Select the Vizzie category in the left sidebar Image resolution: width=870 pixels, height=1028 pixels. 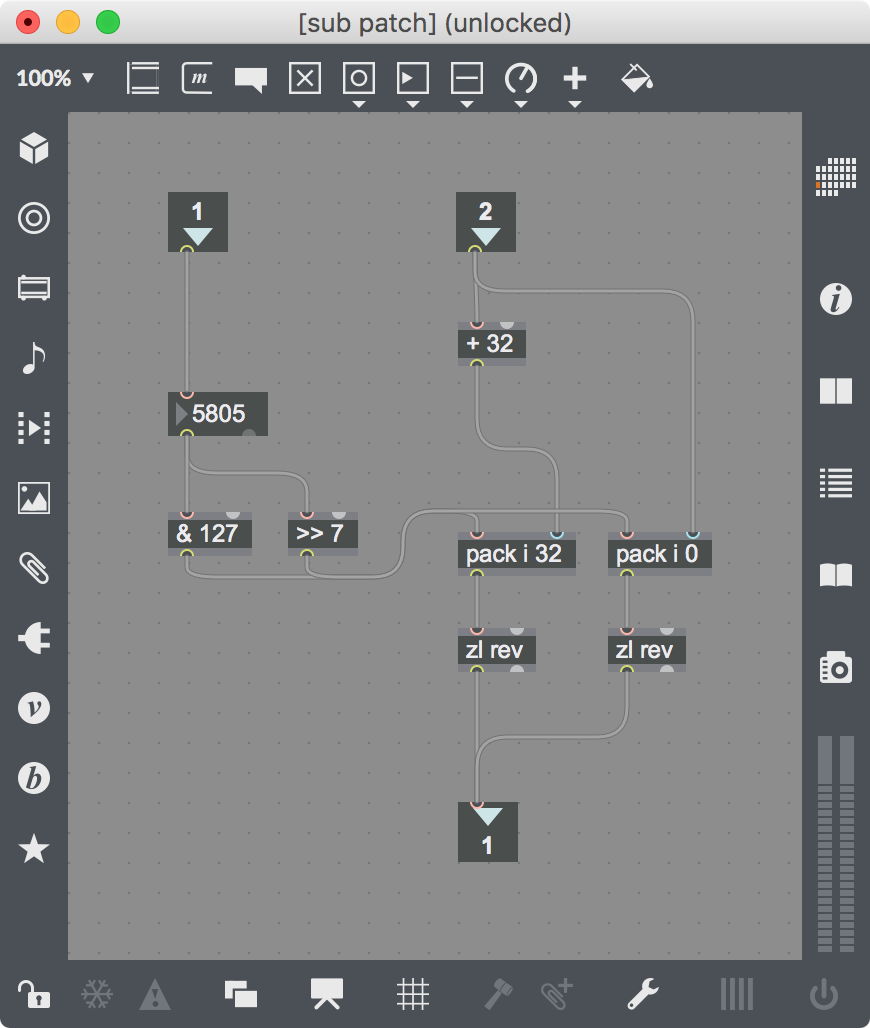33,708
